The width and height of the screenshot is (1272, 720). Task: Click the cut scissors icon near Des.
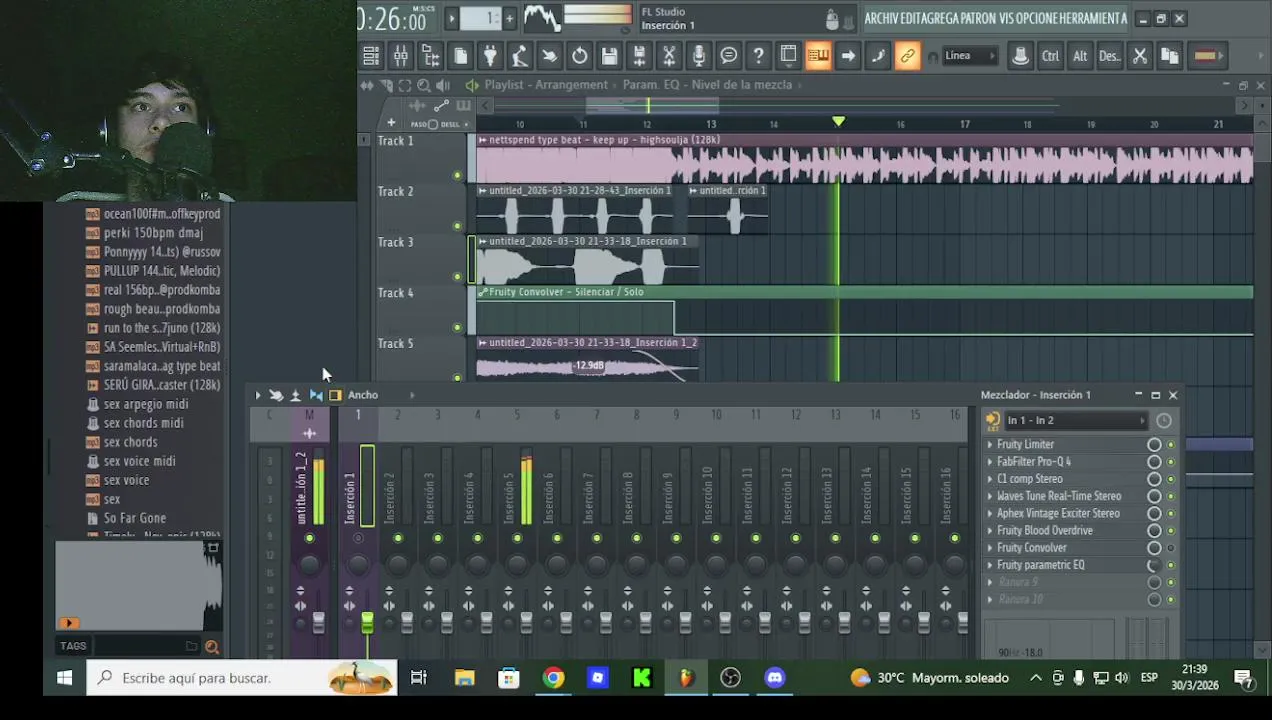point(1140,56)
